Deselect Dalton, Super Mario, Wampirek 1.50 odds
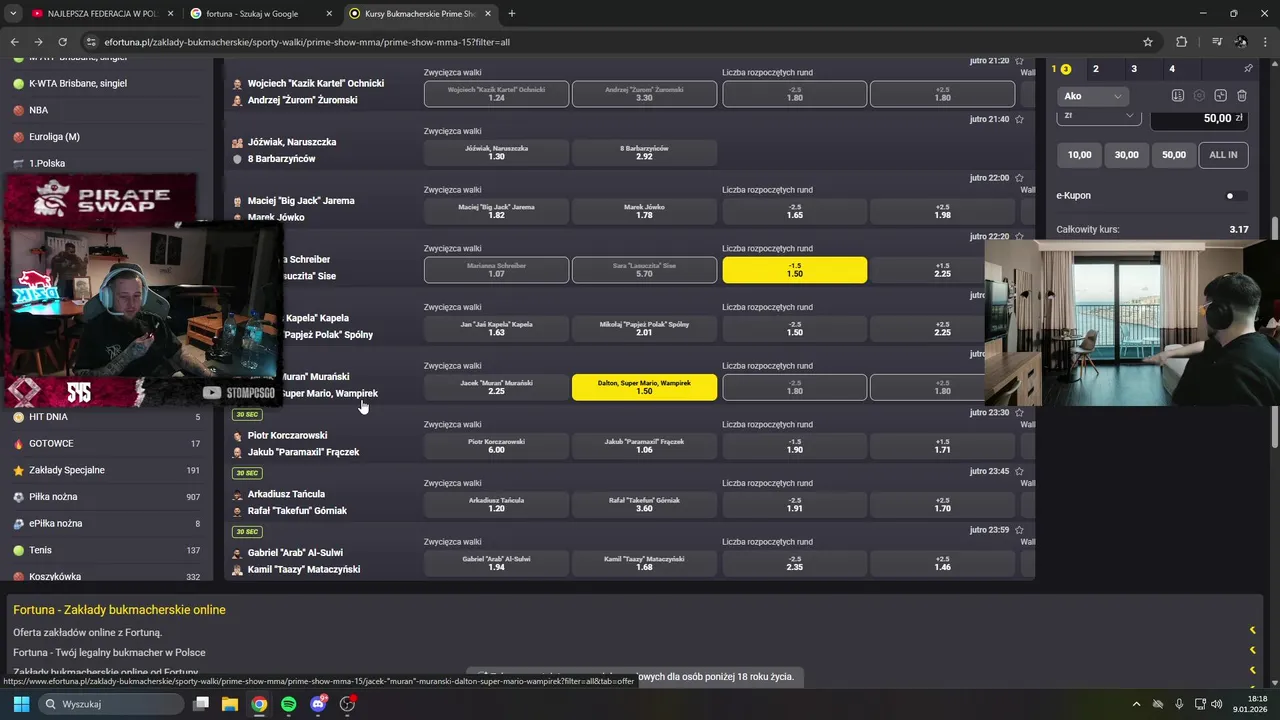Viewport: 1280px width, 720px height. (644, 387)
